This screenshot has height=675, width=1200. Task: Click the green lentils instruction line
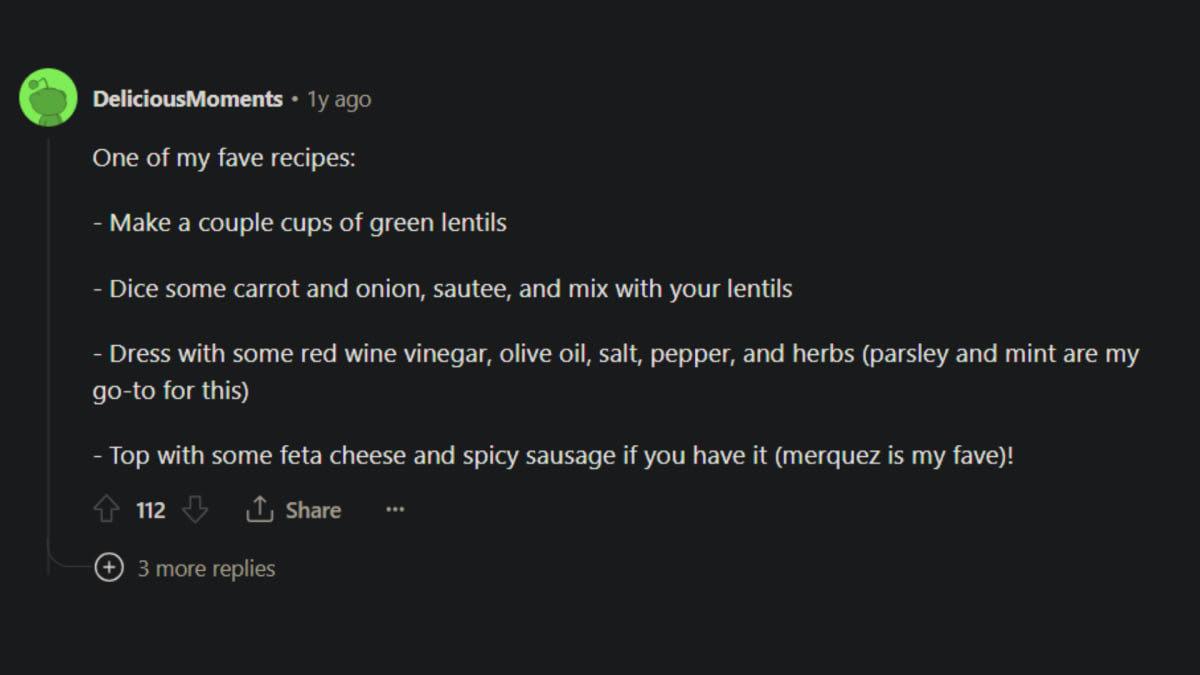coord(300,223)
